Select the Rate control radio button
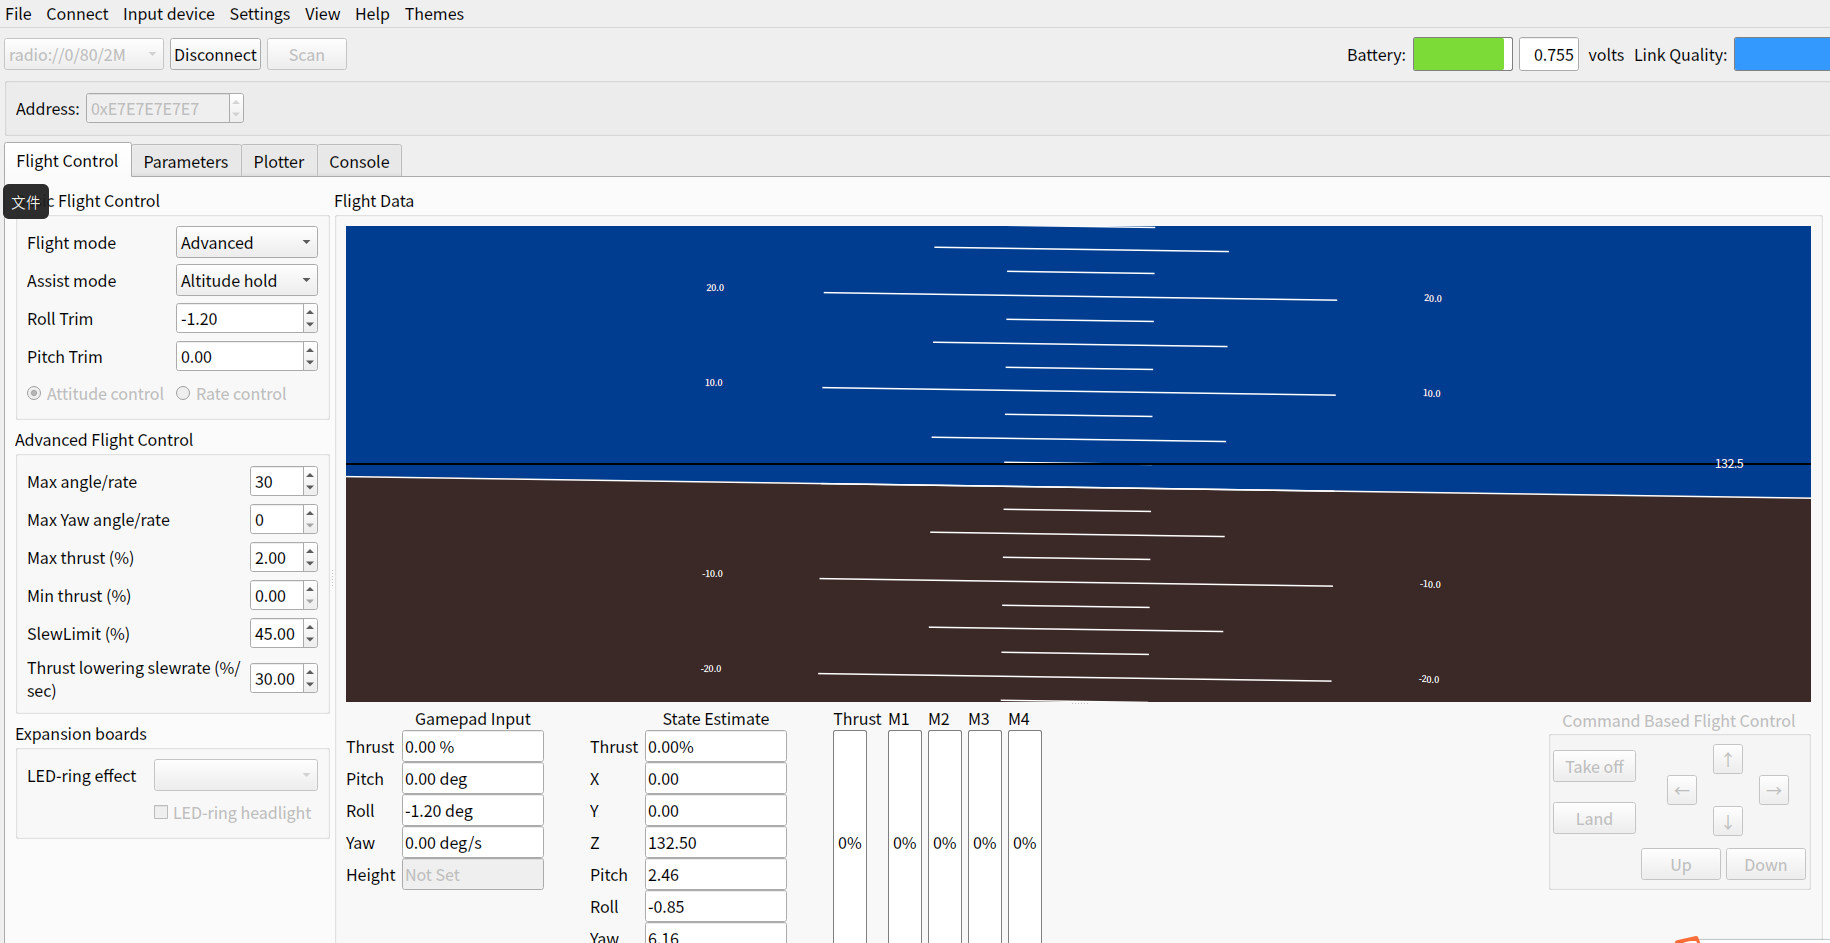Screen dimensions: 1830x943 coord(183,394)
